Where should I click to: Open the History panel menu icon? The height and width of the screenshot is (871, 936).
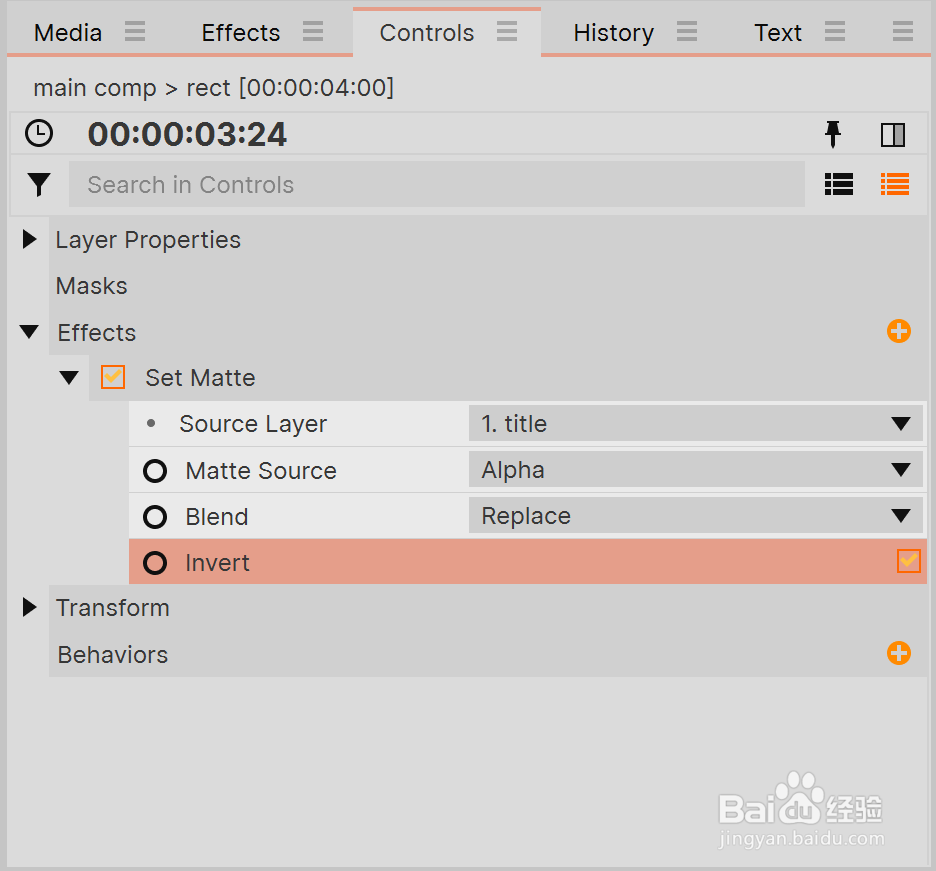coord(687,31)
